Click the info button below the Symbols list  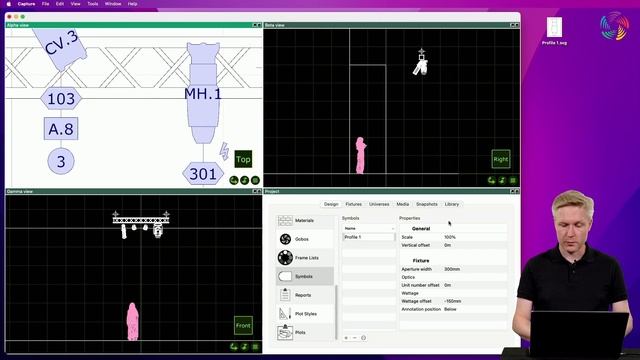pos(363,338)
